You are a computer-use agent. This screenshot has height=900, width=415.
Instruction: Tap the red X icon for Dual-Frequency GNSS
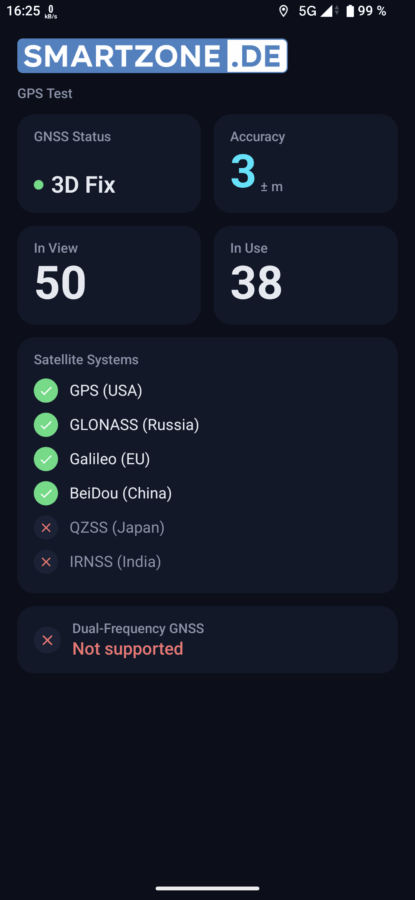(x=47, y=640)
